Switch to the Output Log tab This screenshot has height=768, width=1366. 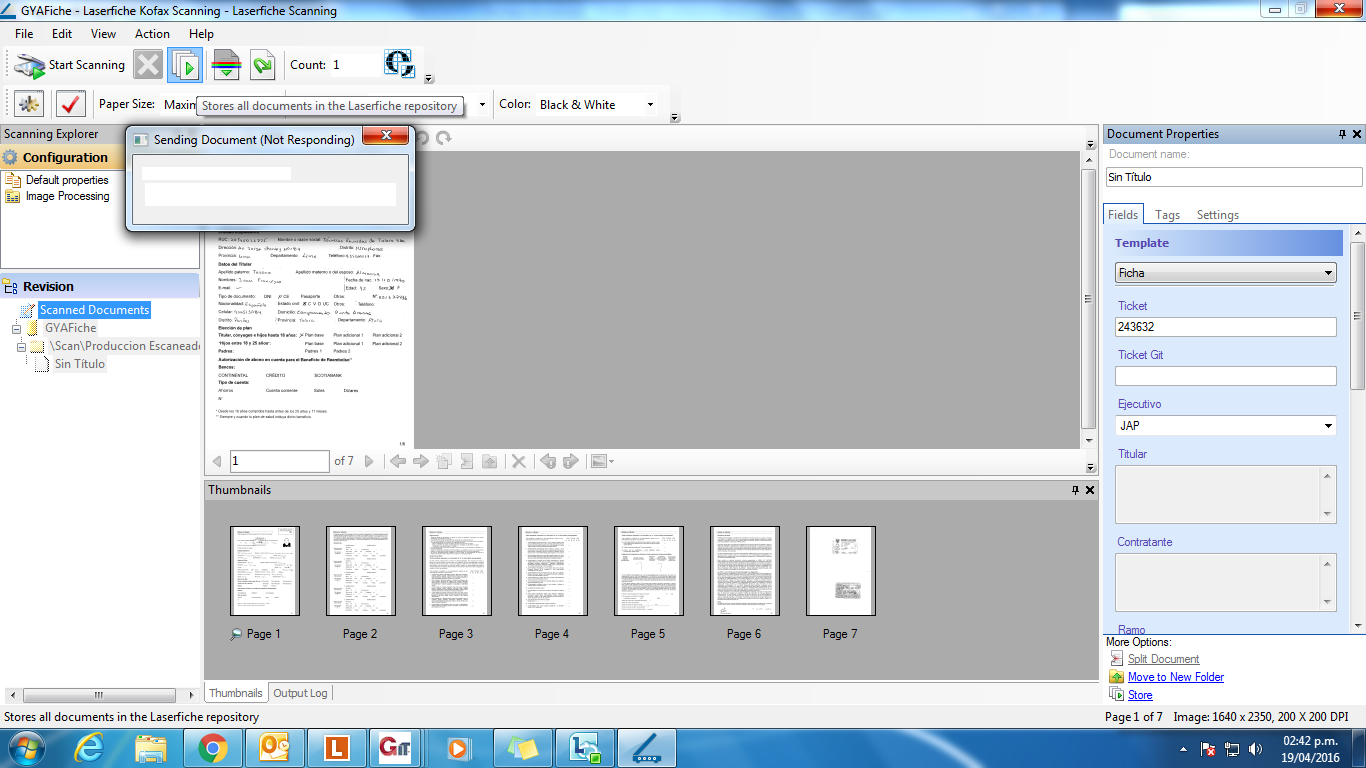click(300, 693)
